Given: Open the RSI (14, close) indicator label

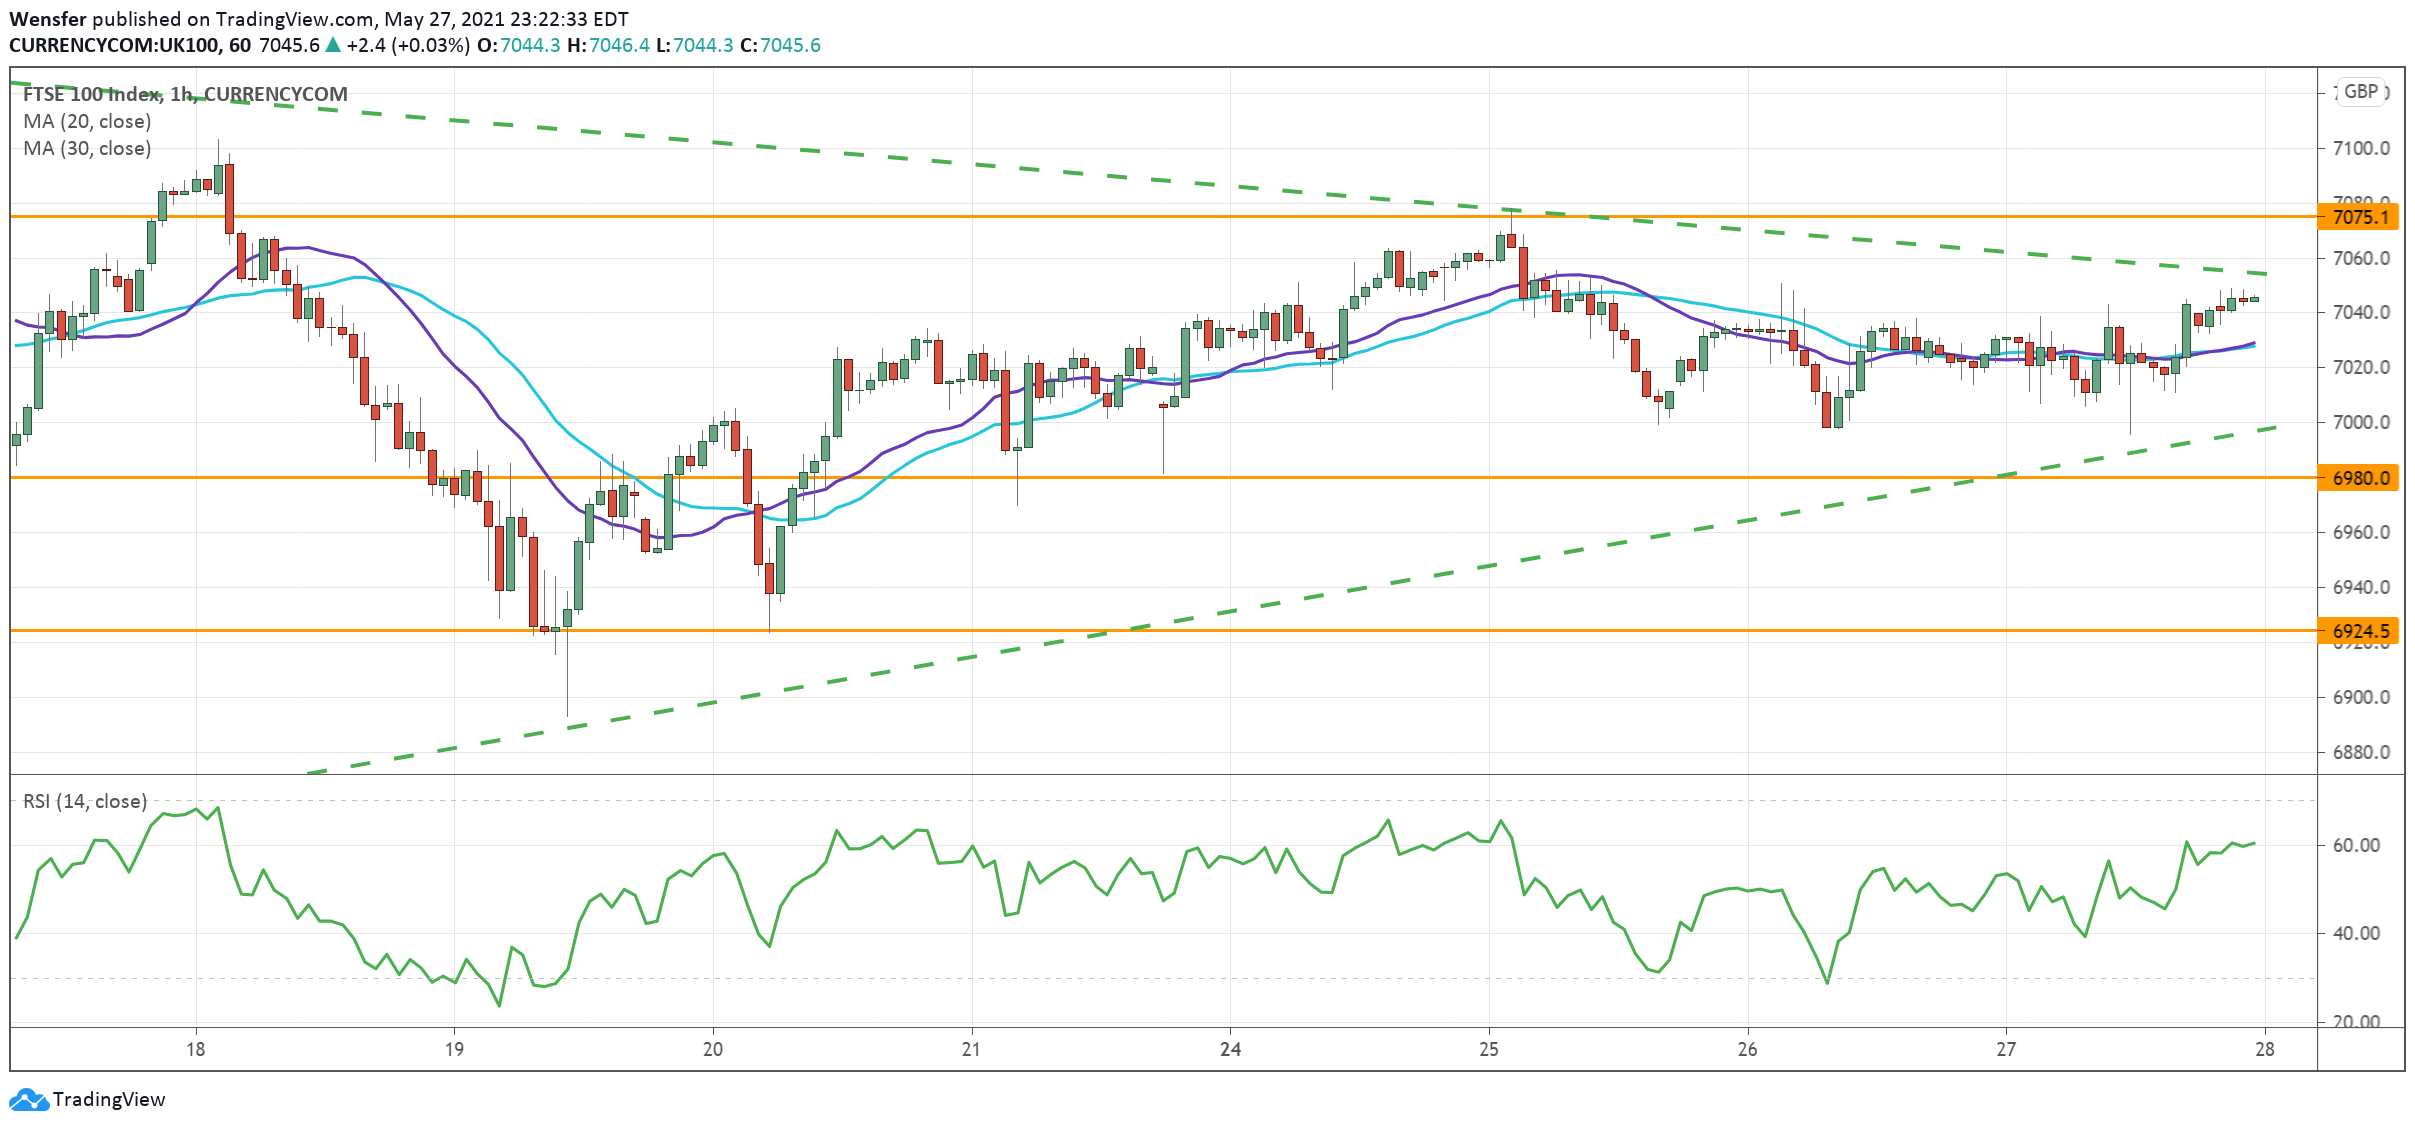Looking at the screenshot, I should pyautogui.click(x=85, y=801).
